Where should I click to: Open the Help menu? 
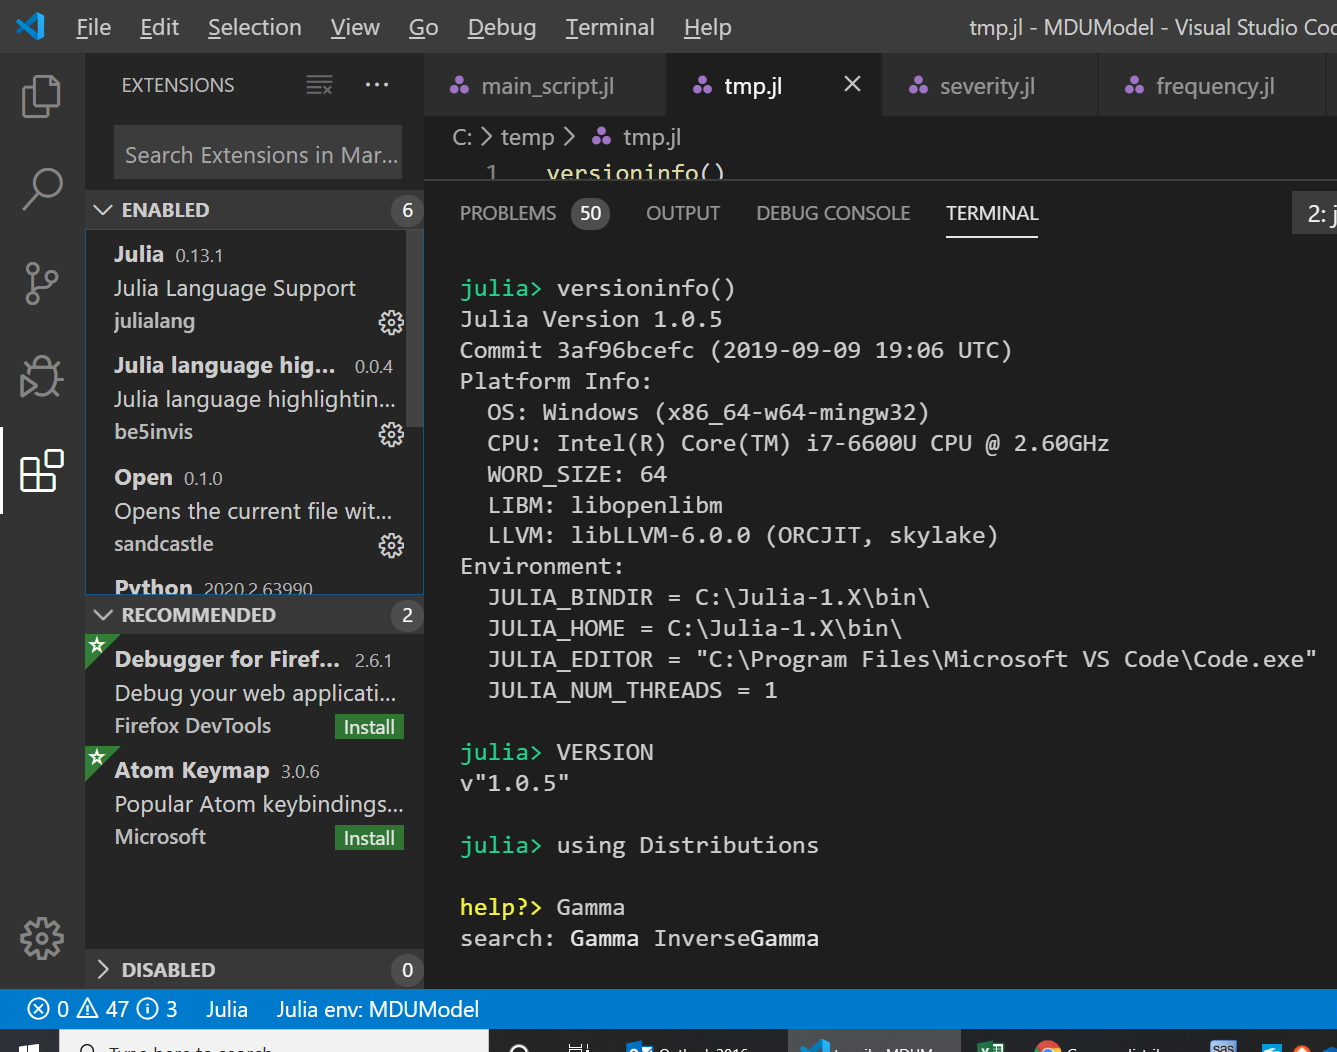[x=708, y=27]
